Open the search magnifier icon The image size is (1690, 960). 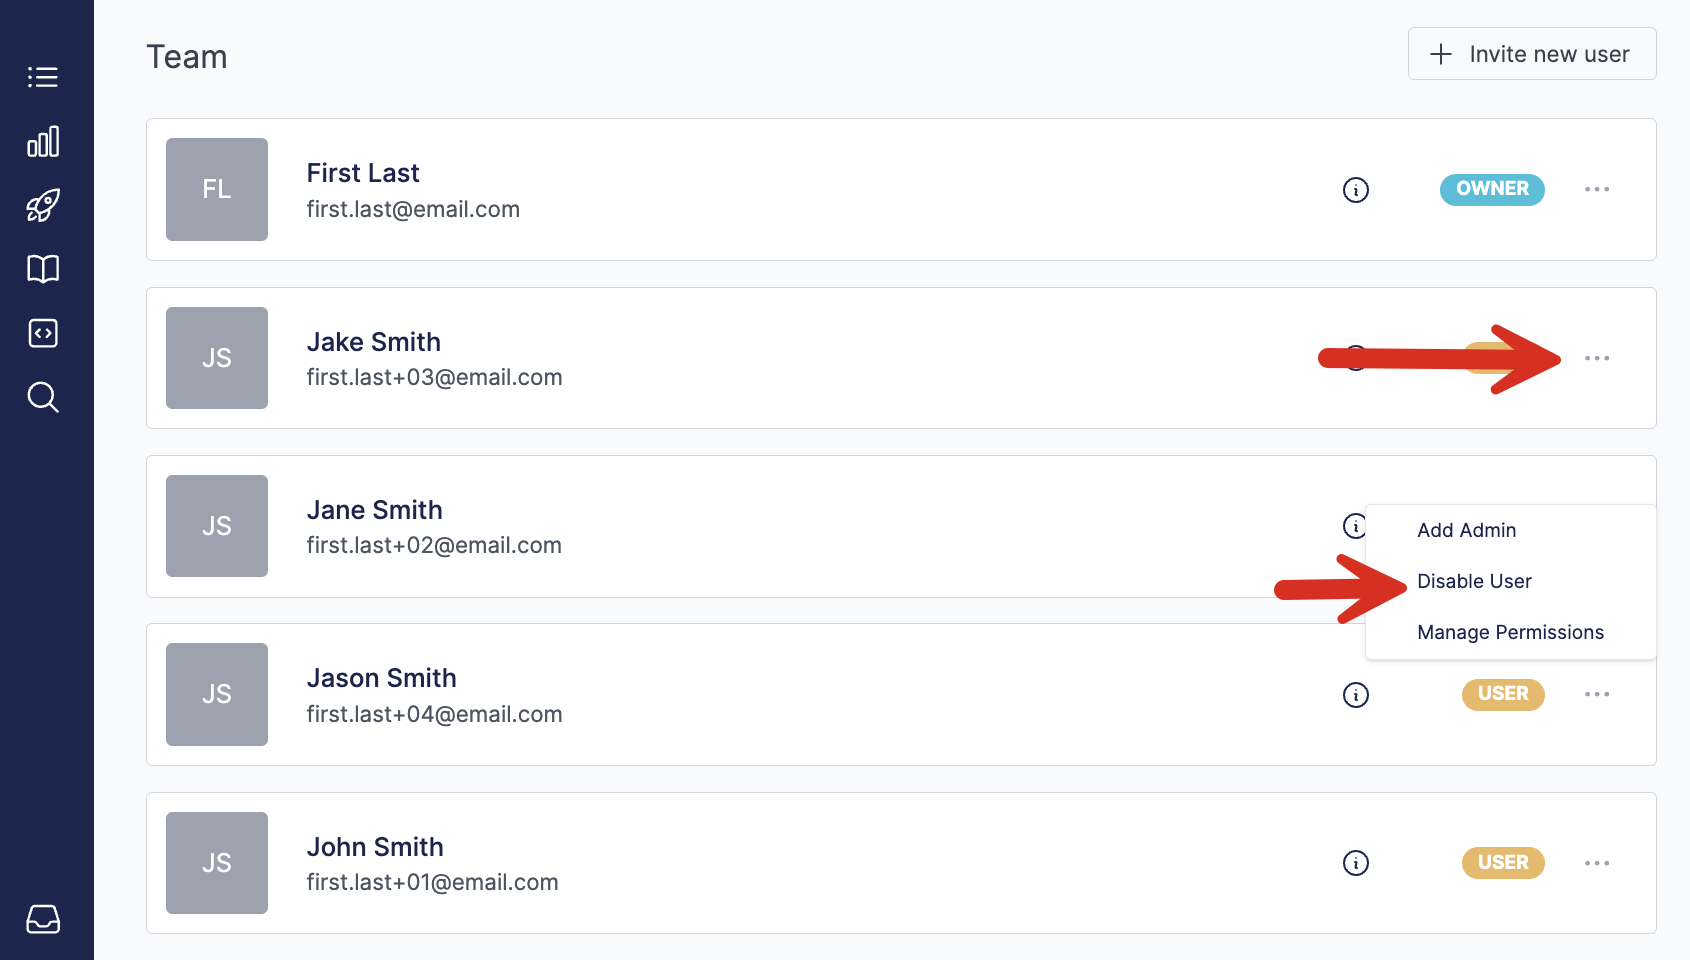pos(43,397)
